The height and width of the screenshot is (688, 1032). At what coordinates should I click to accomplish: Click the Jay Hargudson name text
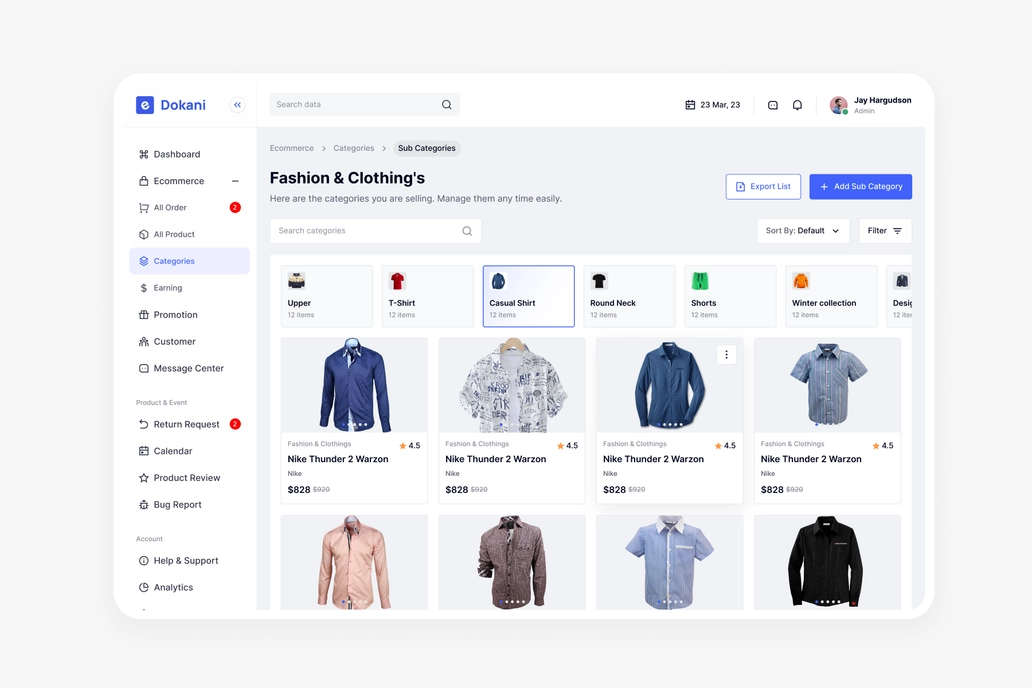[883, 101]
